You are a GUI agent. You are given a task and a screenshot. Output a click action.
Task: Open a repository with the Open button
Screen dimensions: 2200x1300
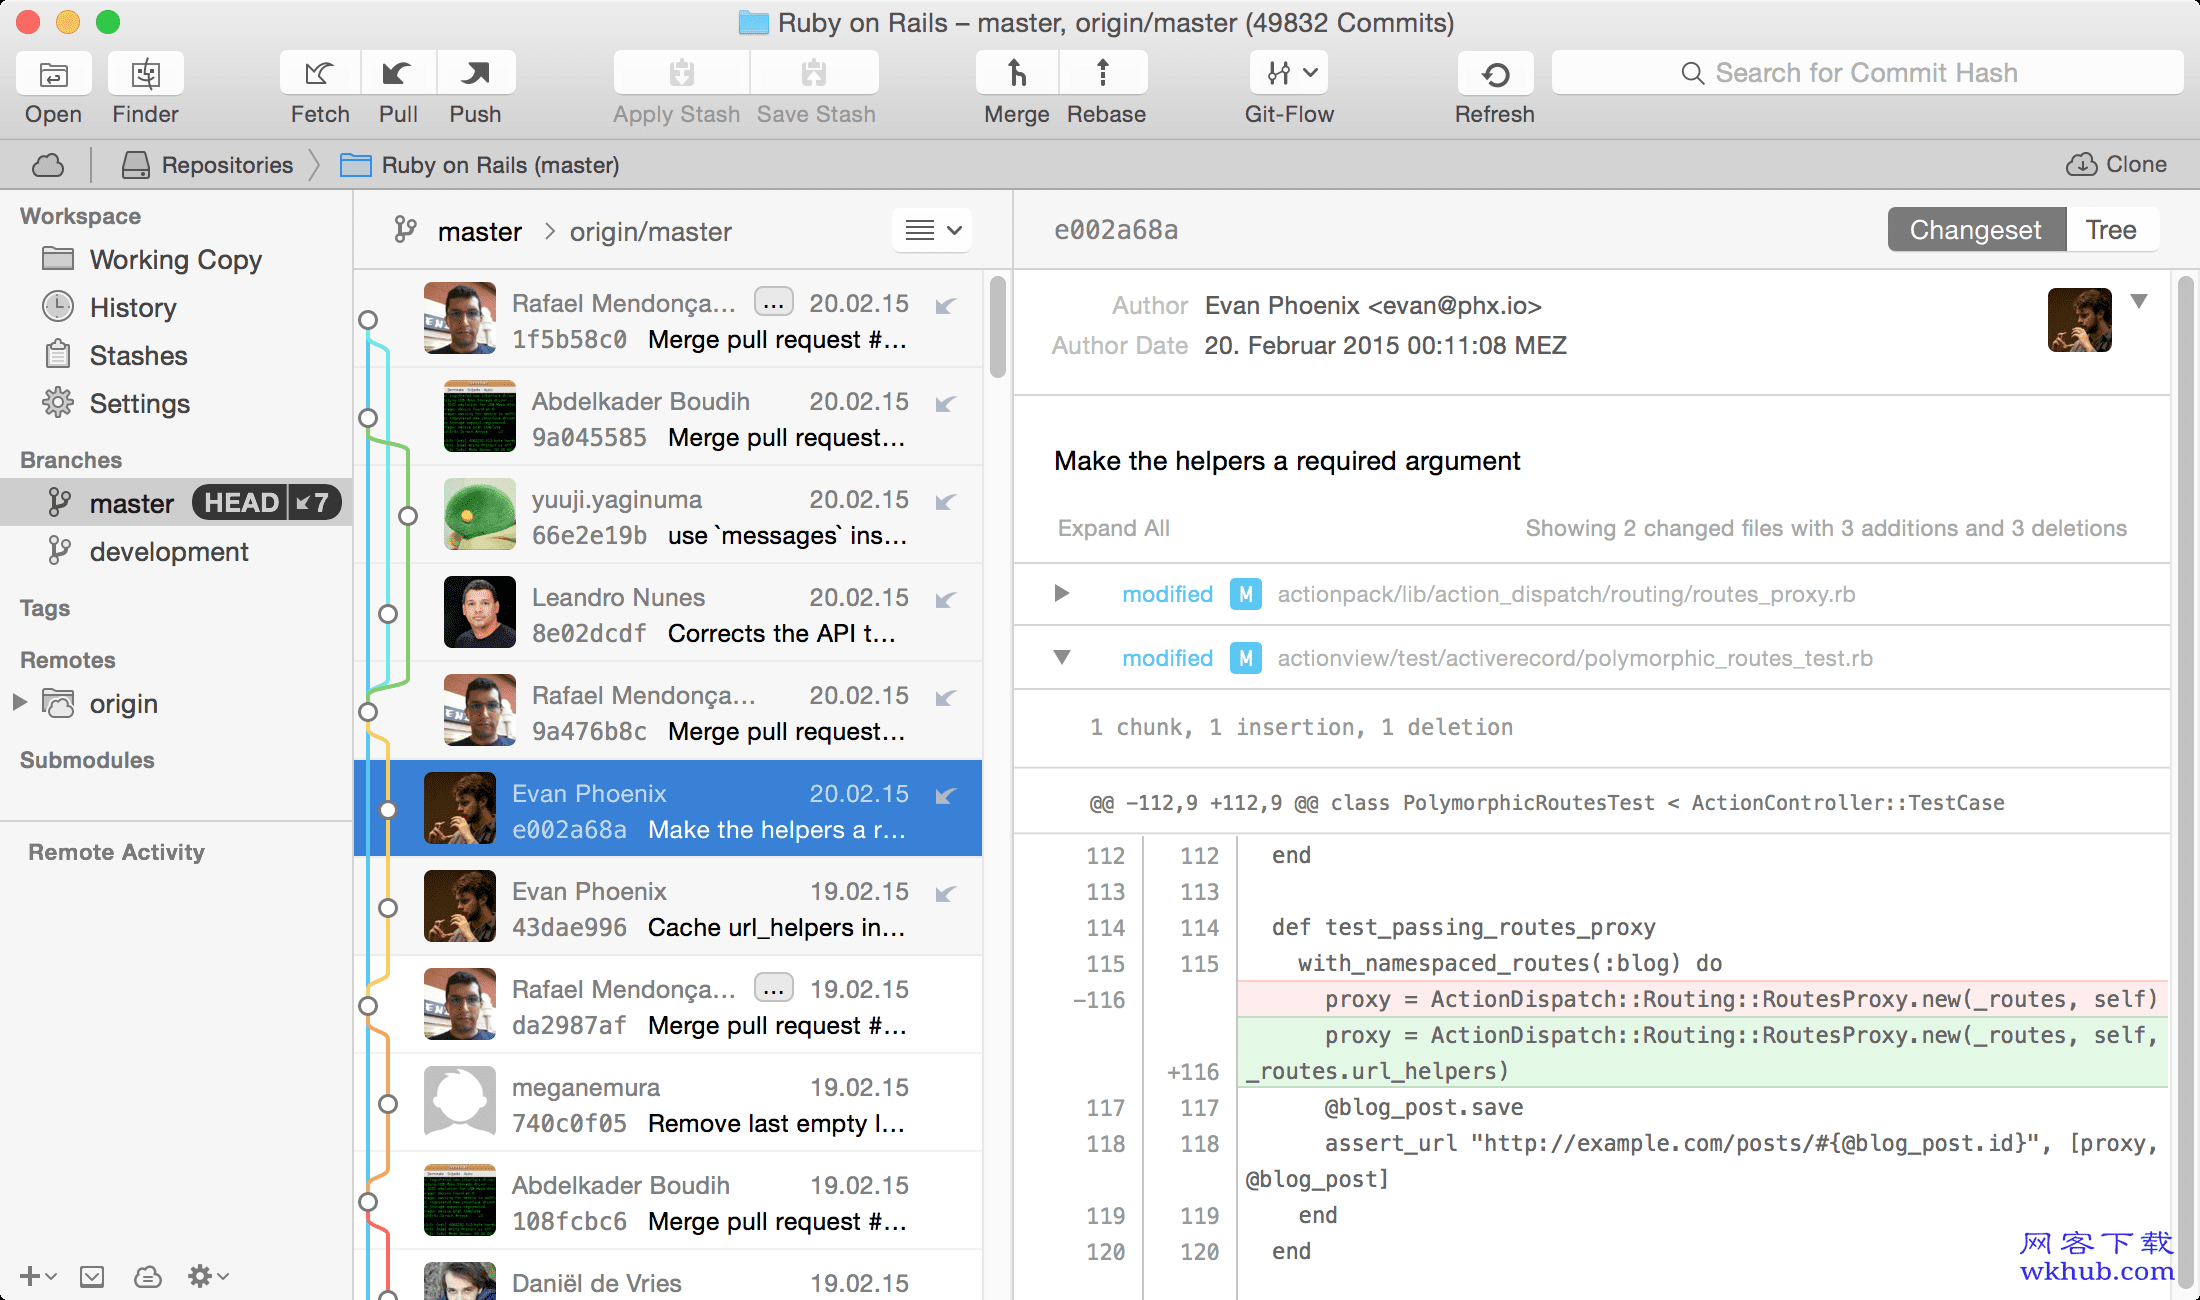(x=54, y=74)
